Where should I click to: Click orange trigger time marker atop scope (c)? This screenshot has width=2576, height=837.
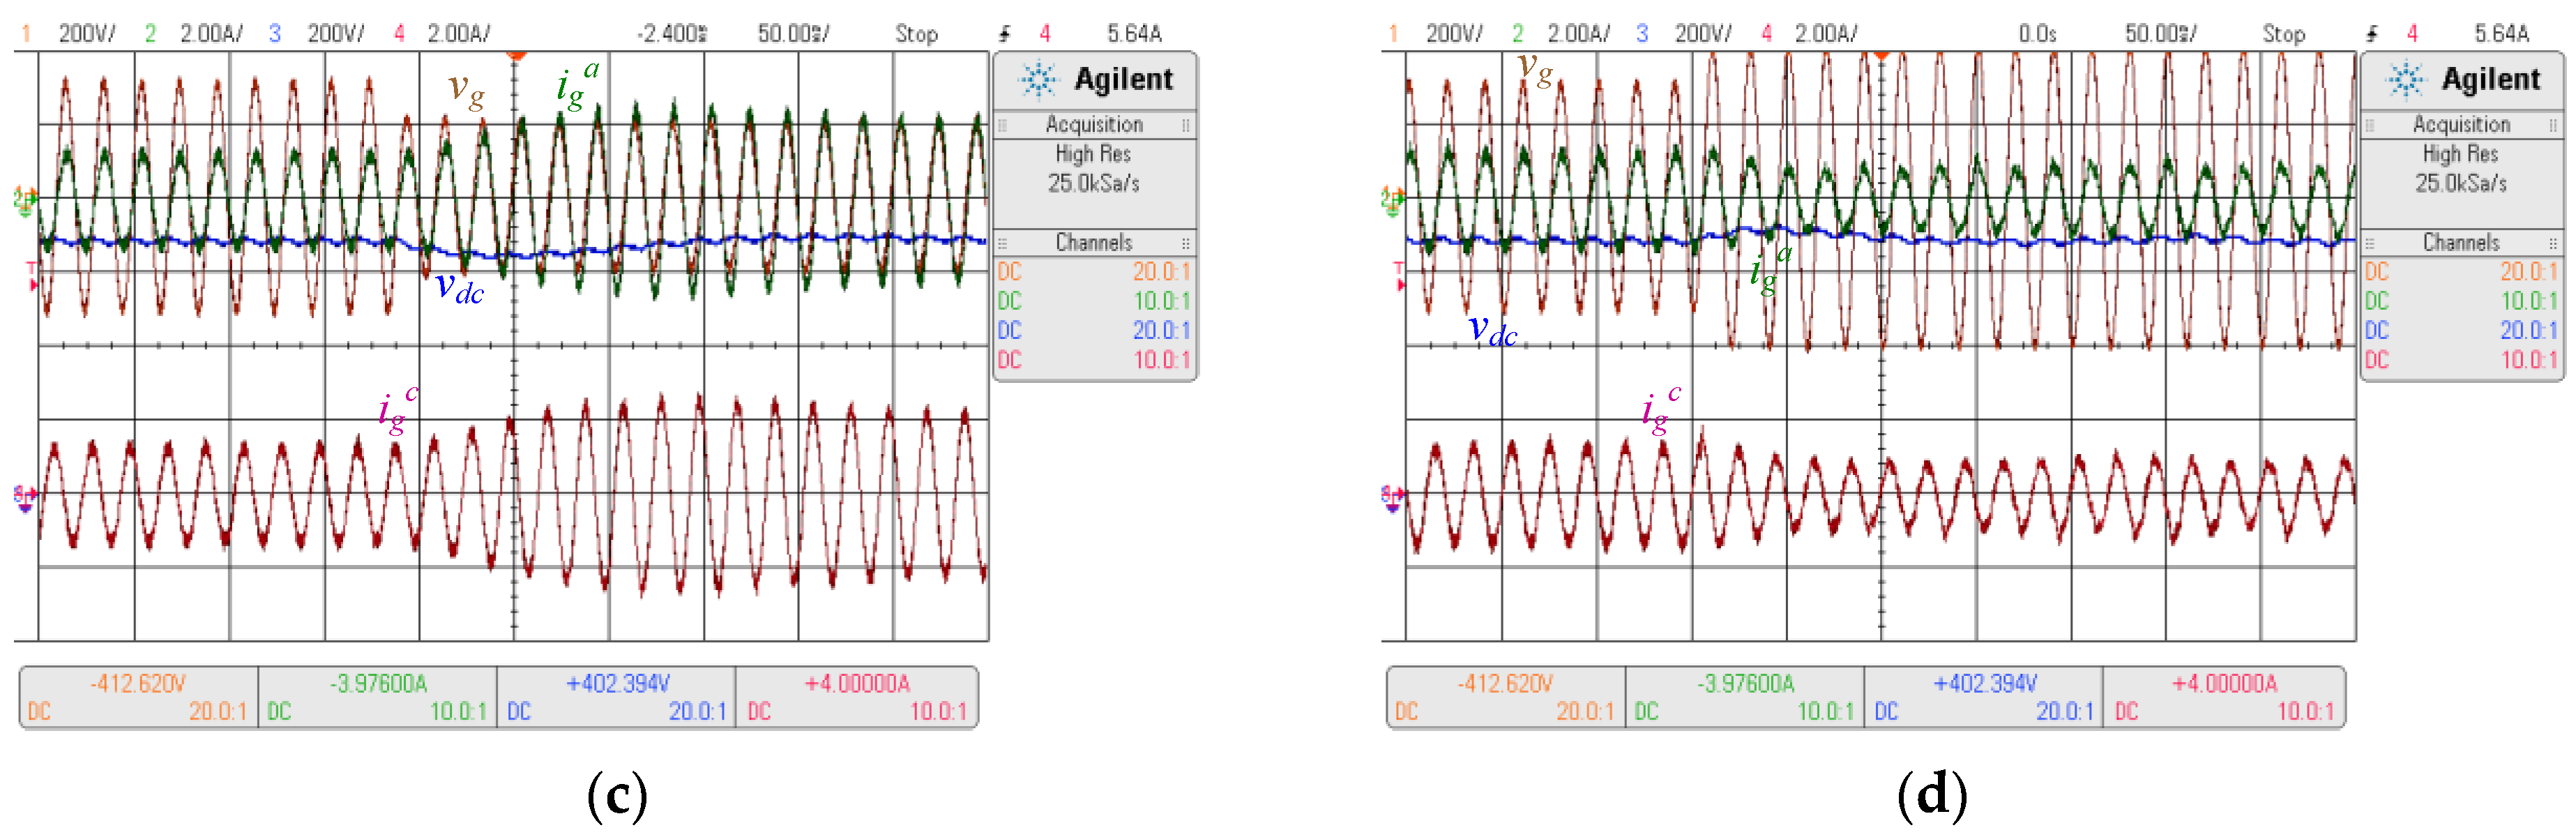pos(516,54)
